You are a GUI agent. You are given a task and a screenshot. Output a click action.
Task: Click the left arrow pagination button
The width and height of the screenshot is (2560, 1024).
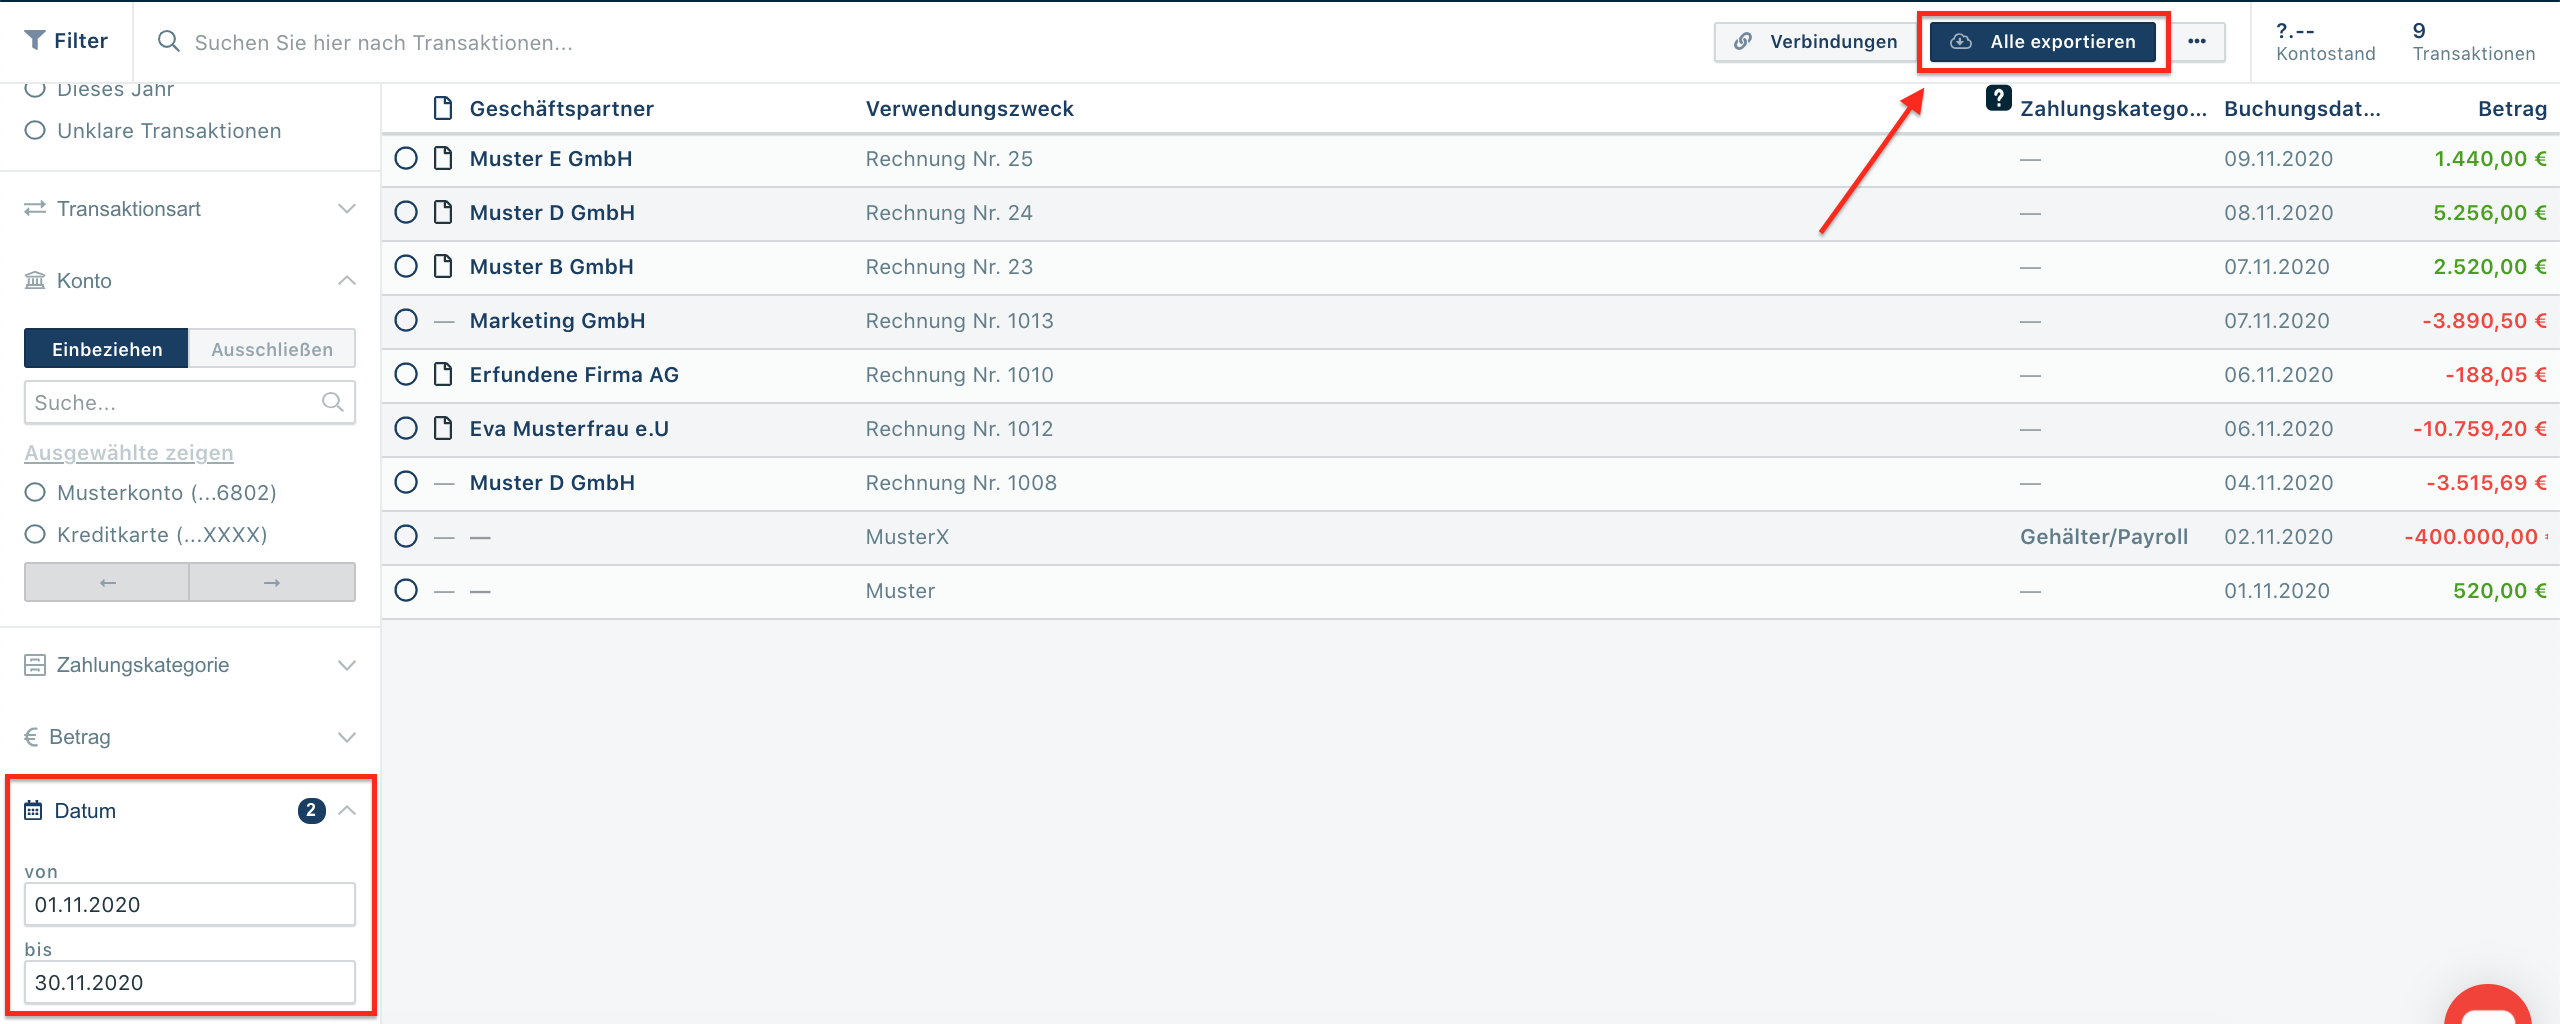(107, 582)
